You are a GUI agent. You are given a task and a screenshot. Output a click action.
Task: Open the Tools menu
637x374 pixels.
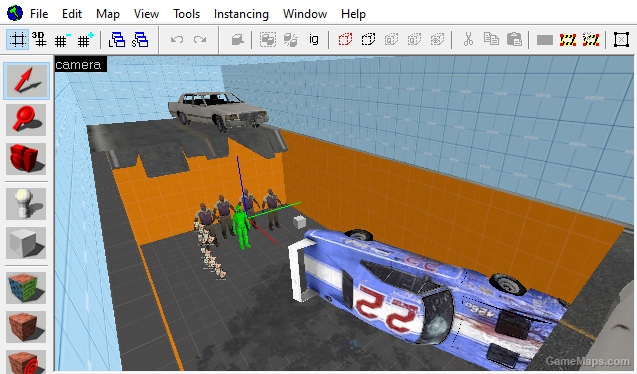click(186, 14)
